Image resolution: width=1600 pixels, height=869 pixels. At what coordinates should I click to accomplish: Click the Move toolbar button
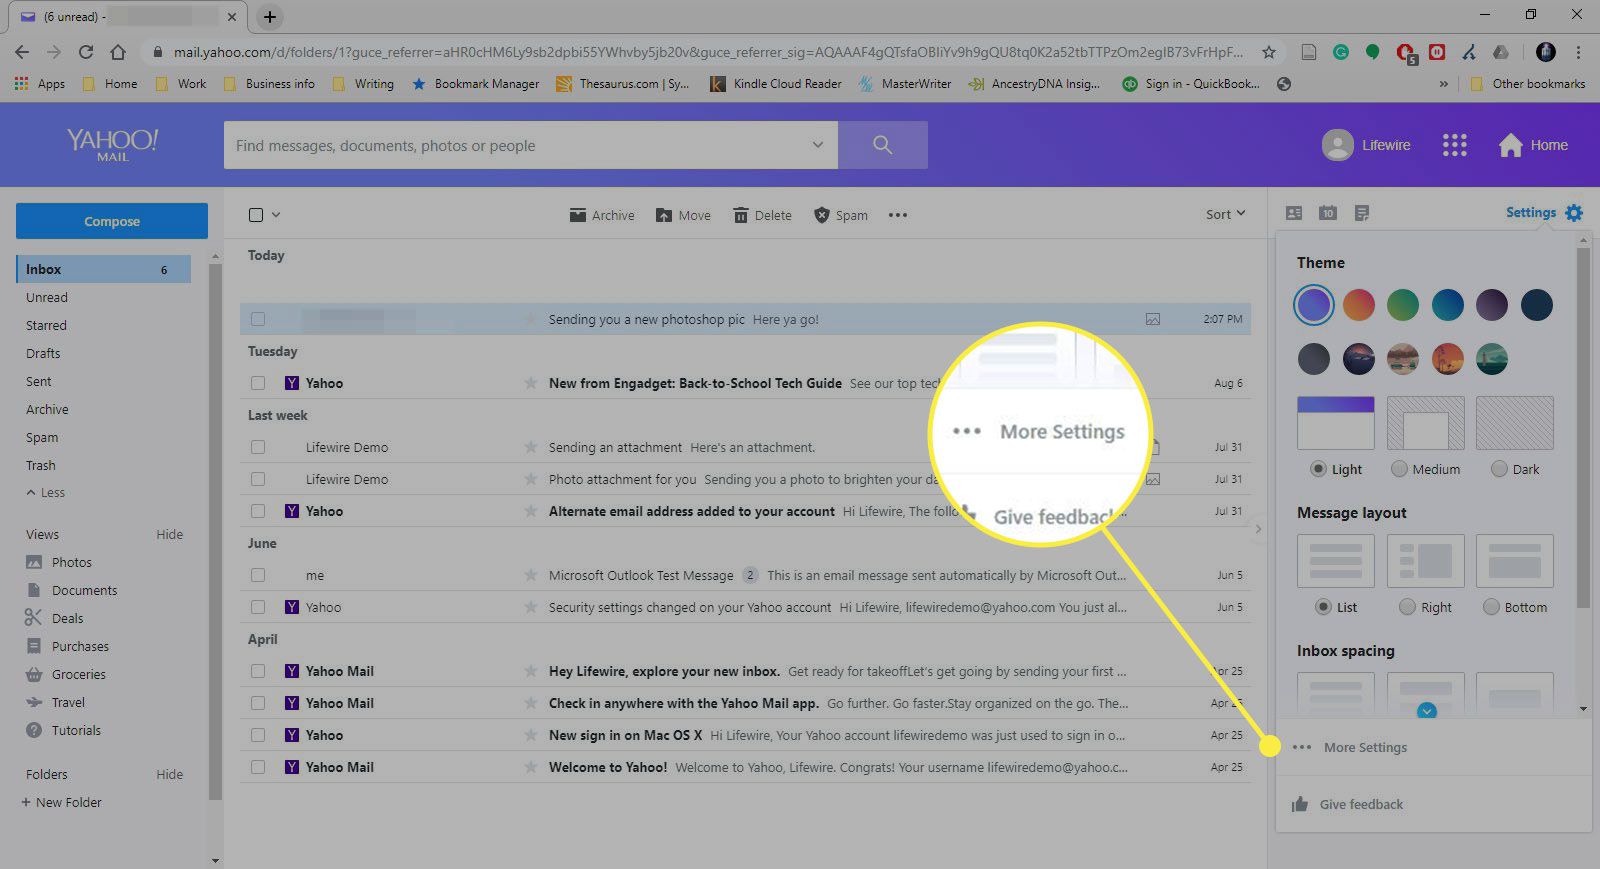tap(683, 215)
